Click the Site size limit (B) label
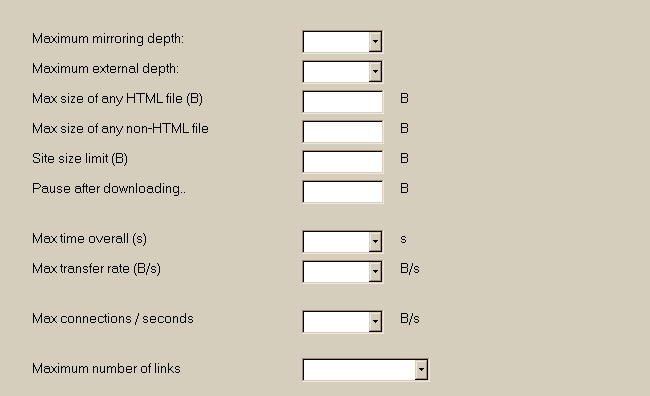Image resolution: width=650 pixels, height=396 pixels. click(x=80, y=158)
